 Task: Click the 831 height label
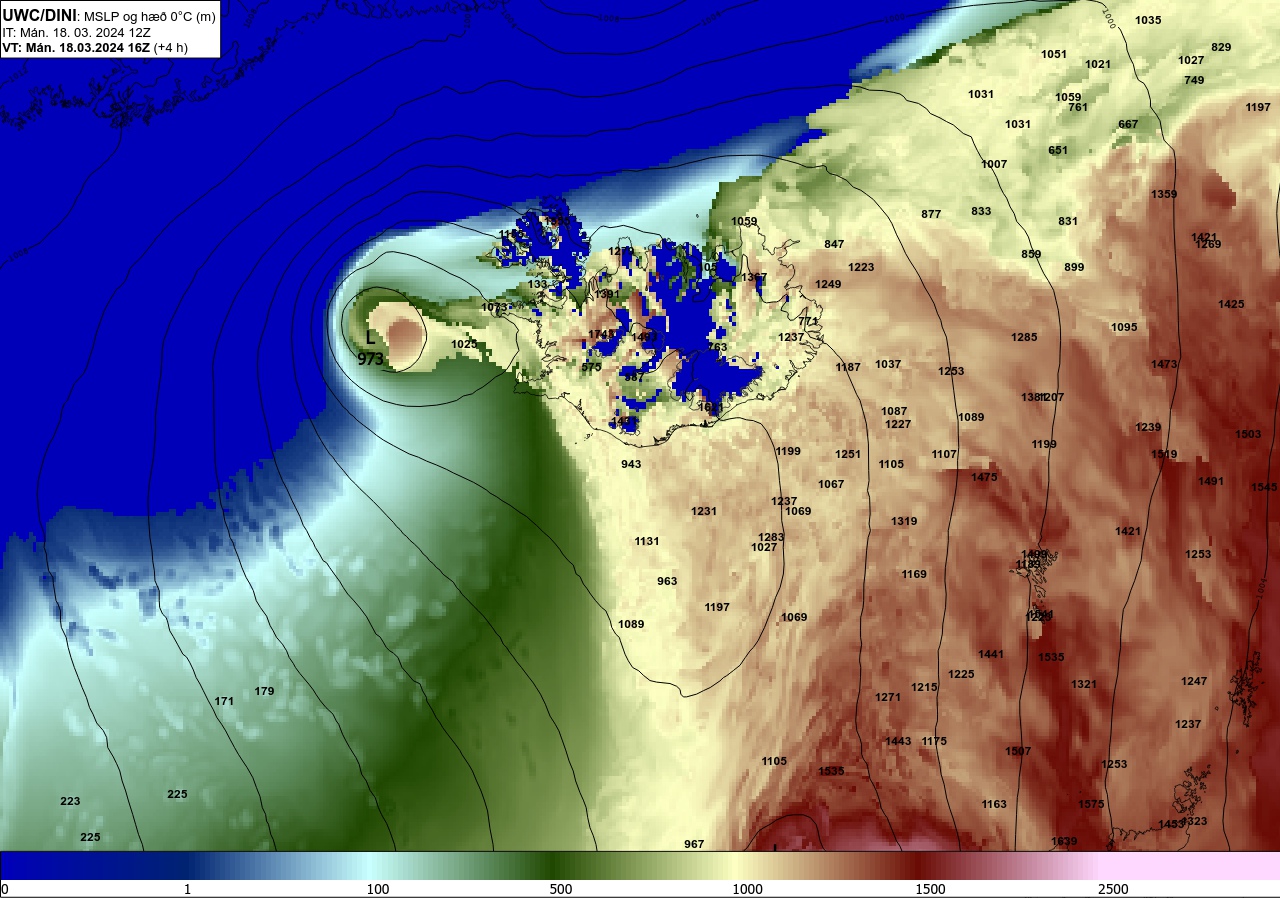(x=1068, y=221)
